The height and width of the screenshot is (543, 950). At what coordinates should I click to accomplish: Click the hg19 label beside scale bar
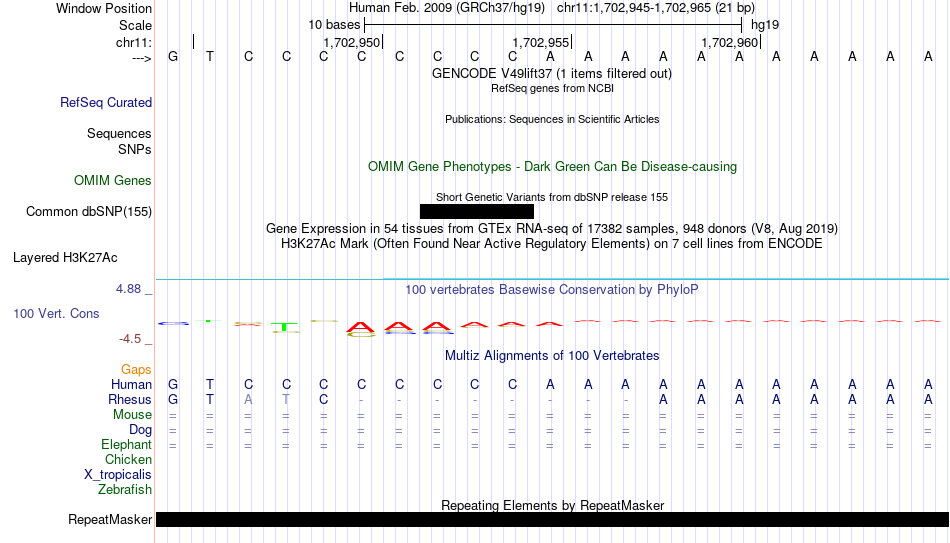point(765,25)
